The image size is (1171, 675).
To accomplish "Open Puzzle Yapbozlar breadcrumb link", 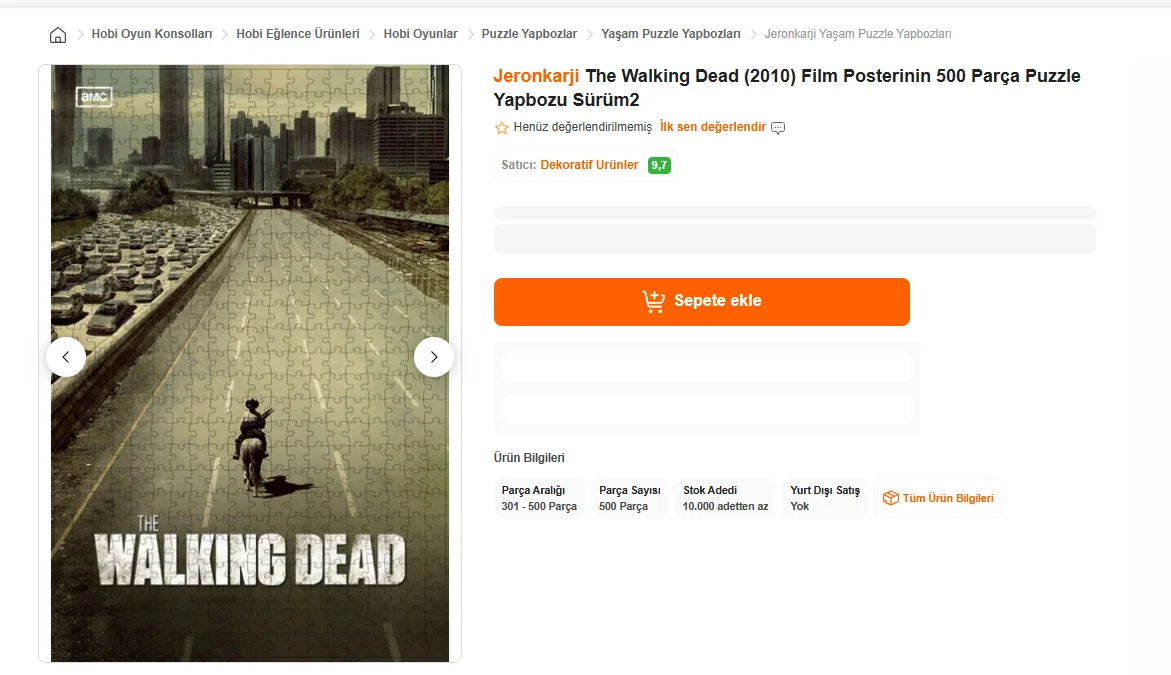I will (x=529, y=34).
